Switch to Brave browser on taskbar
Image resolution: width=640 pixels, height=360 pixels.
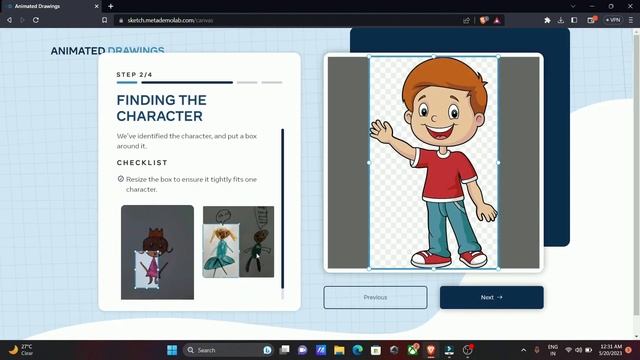coord(431,350)
